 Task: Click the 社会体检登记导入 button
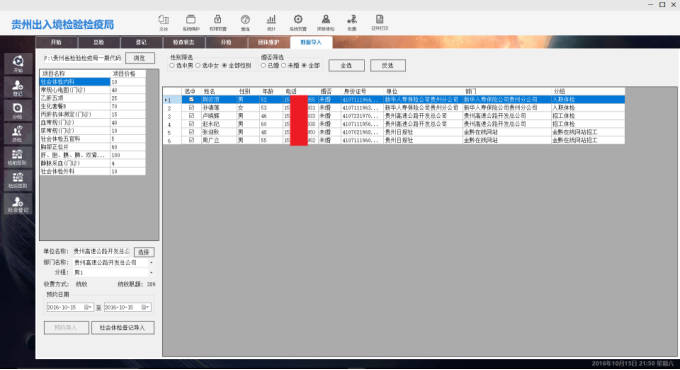(123, 327)
